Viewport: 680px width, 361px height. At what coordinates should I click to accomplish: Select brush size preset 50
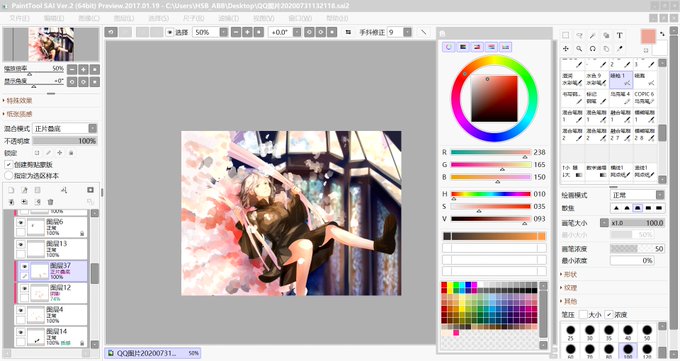[x=647, y=332]
